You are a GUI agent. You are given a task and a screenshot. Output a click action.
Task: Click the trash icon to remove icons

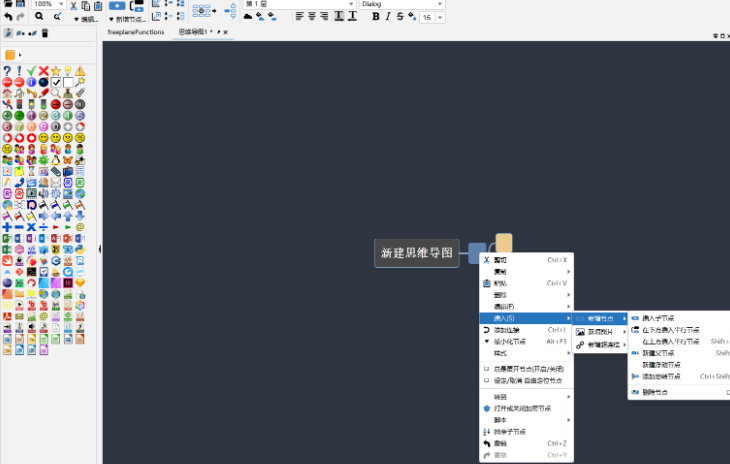coord(44,33)
